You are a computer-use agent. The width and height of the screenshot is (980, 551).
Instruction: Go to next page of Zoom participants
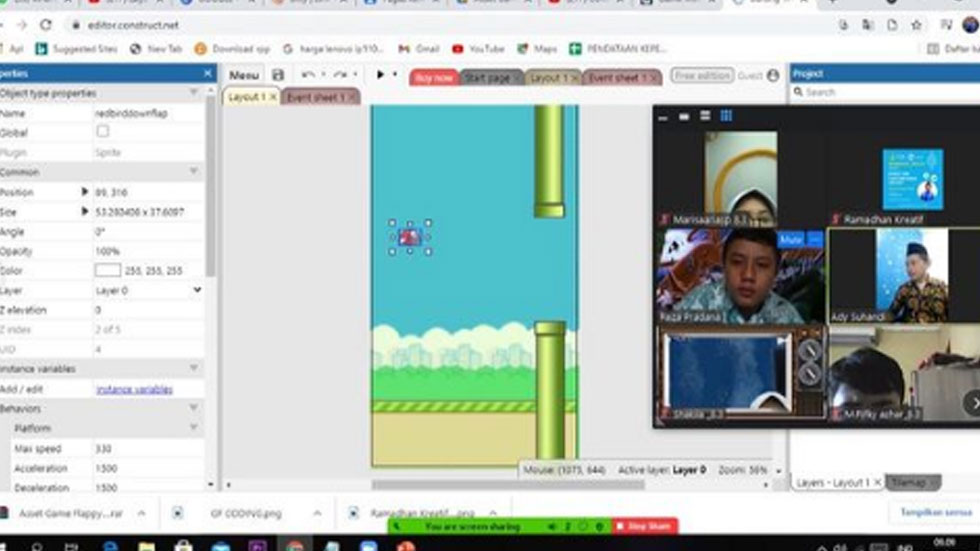point(974,403)
